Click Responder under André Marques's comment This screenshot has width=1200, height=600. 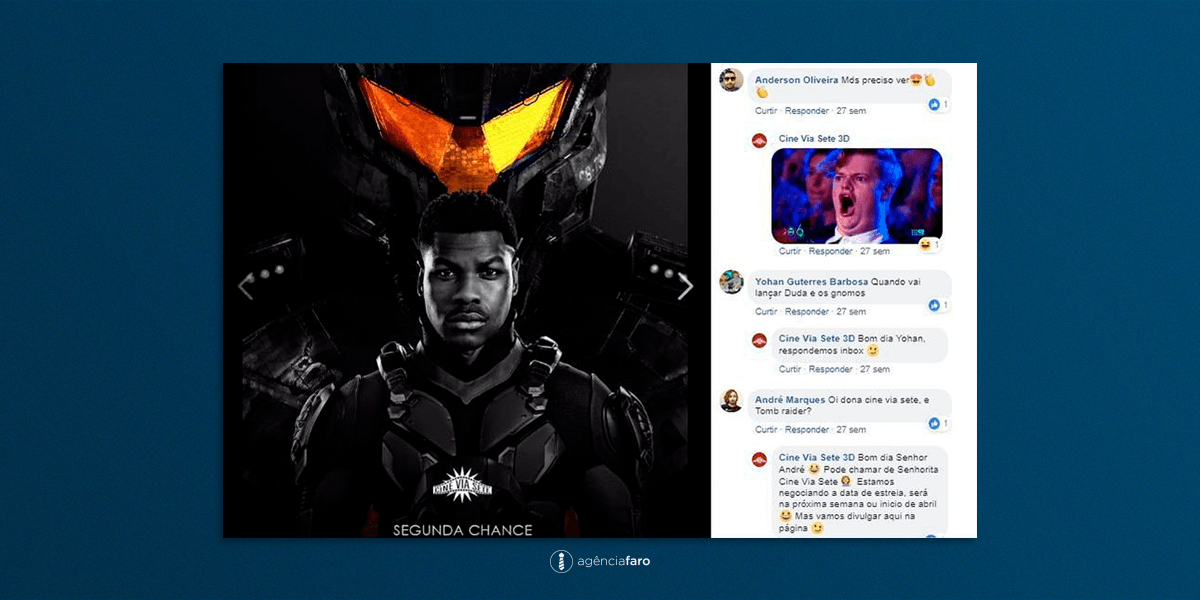(807, 430)
